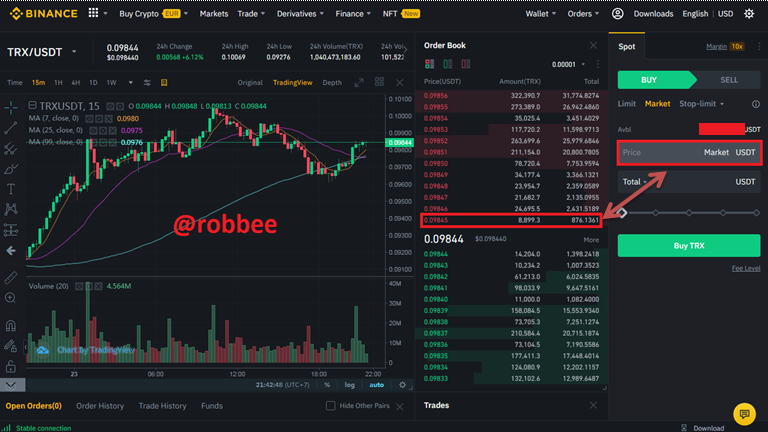
Task: Click the back arrow in chart toolbar
Action: (x=11, y=251)
